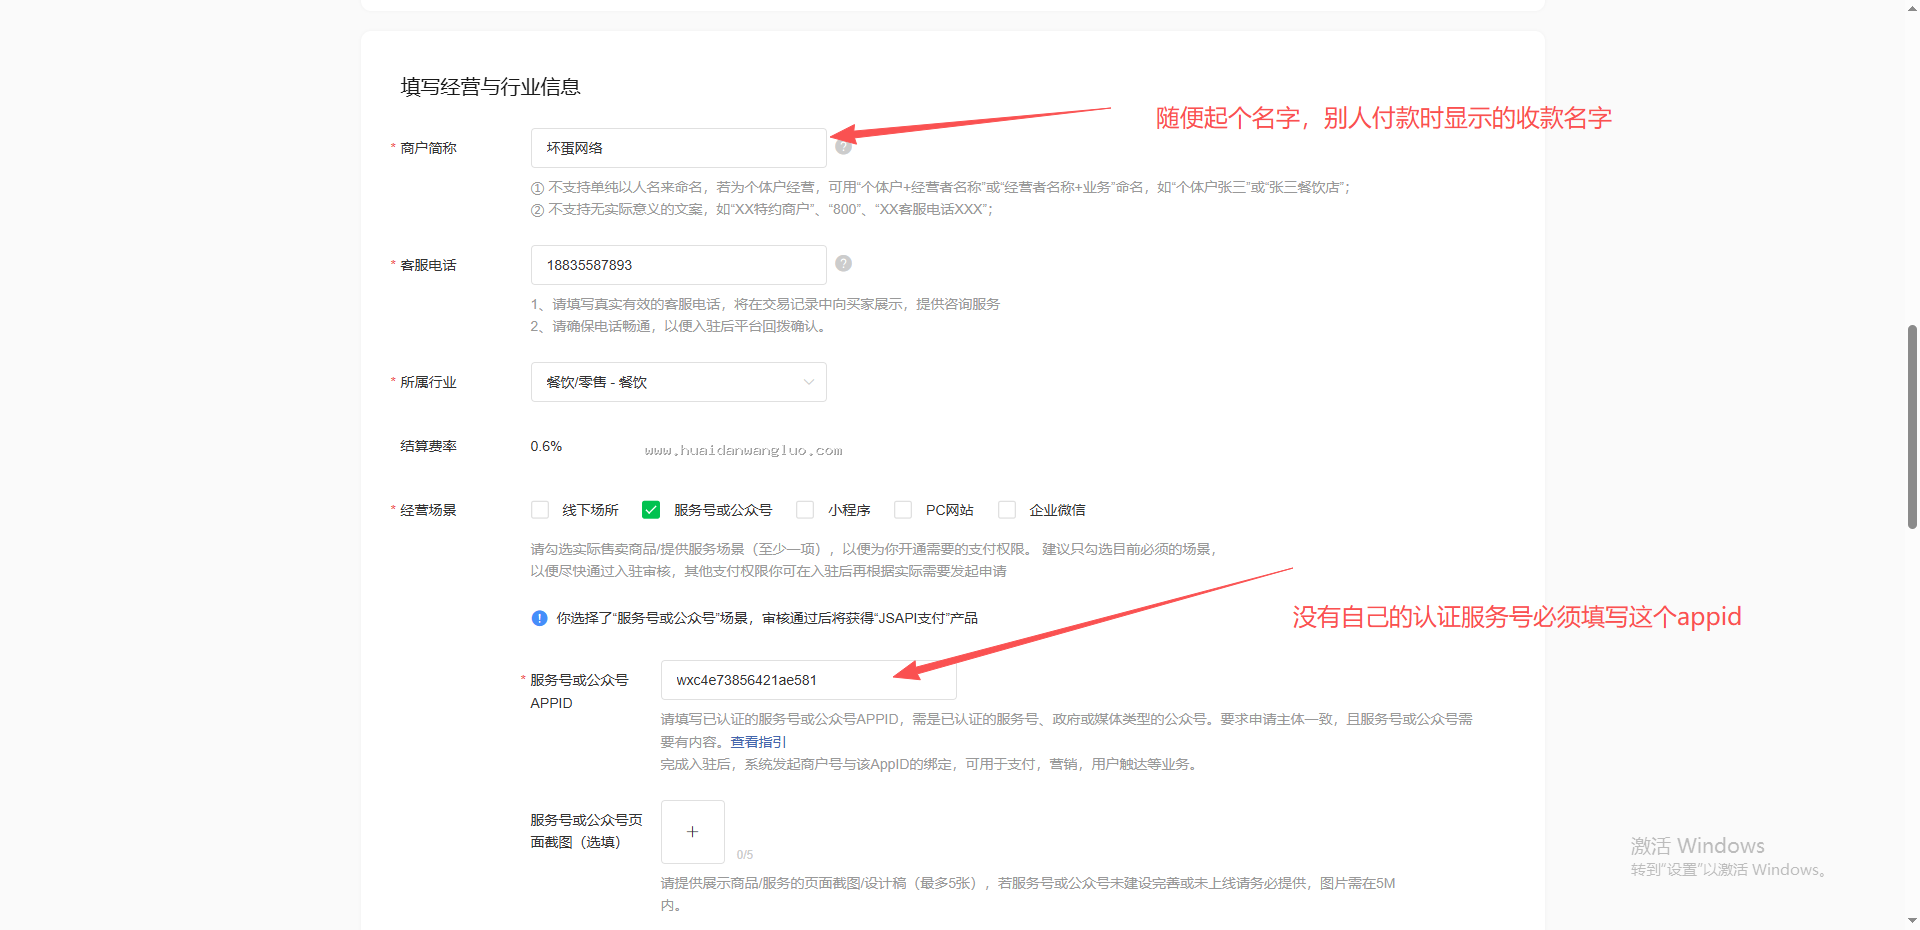
Task: Open the 所属行业 dropdown showing 餐饮/零售 - 餐饮
Action: 678,382
